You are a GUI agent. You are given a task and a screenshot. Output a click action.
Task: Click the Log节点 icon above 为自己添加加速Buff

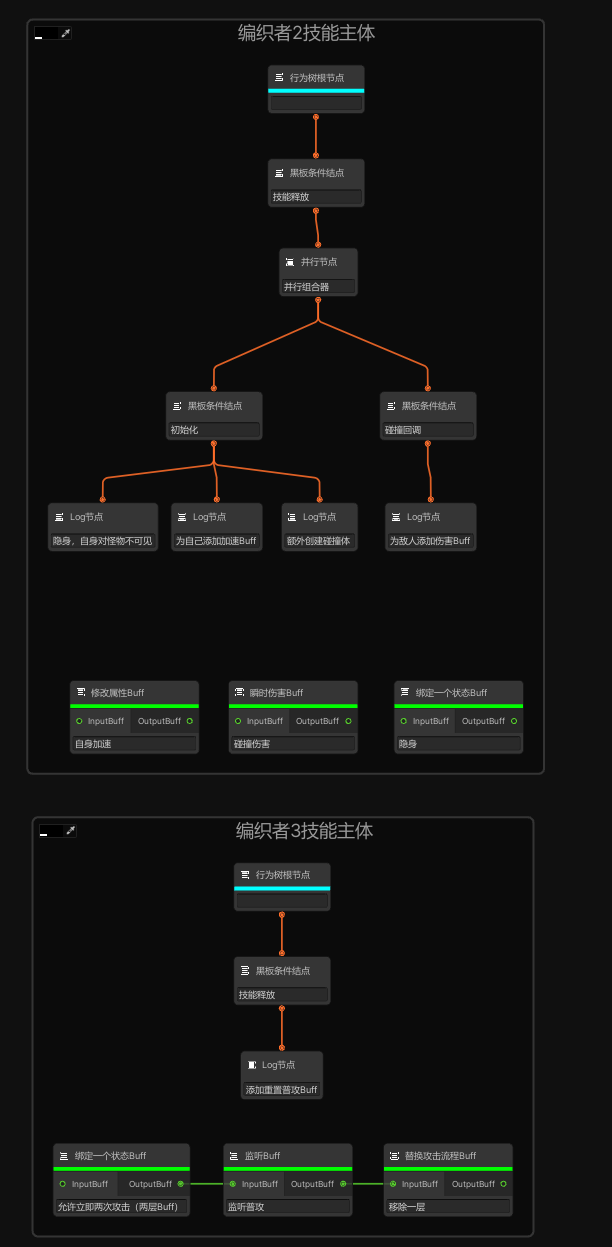183,517
